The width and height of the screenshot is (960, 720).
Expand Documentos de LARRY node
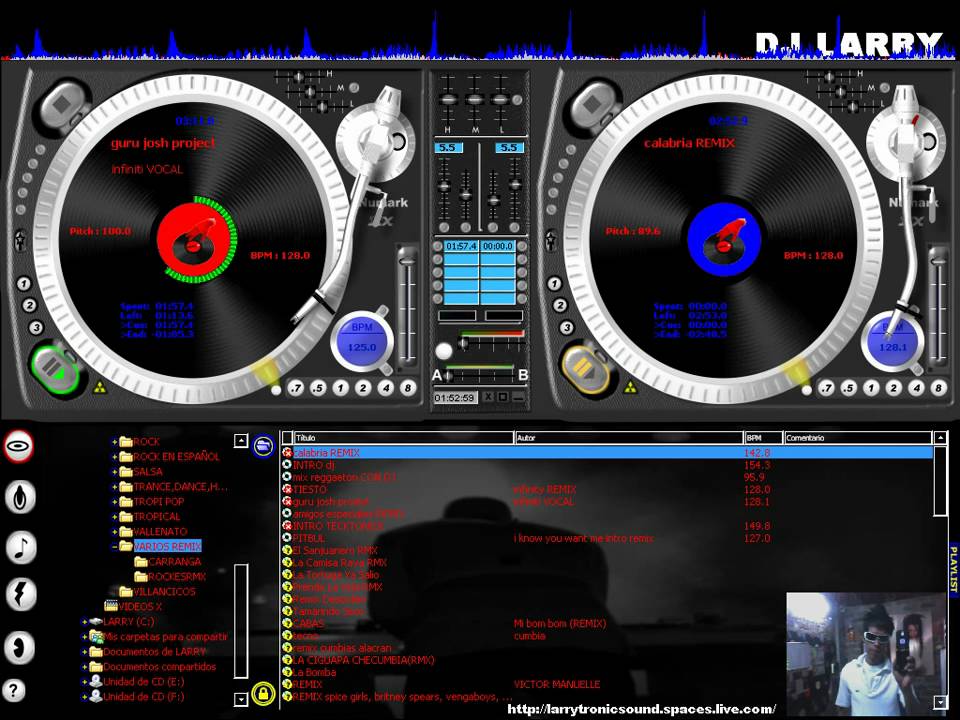click(x=84, y=651)
